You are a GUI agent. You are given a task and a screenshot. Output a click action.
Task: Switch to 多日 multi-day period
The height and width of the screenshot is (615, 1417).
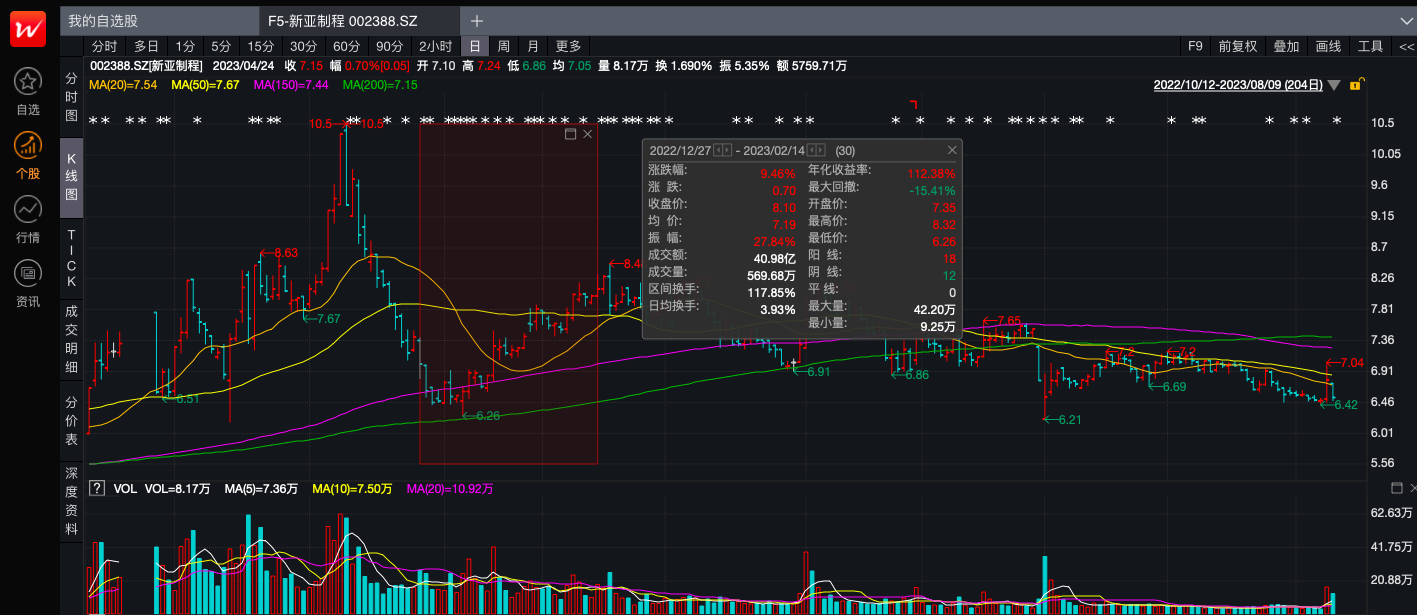pyautogui.click(x=146, y=47)
